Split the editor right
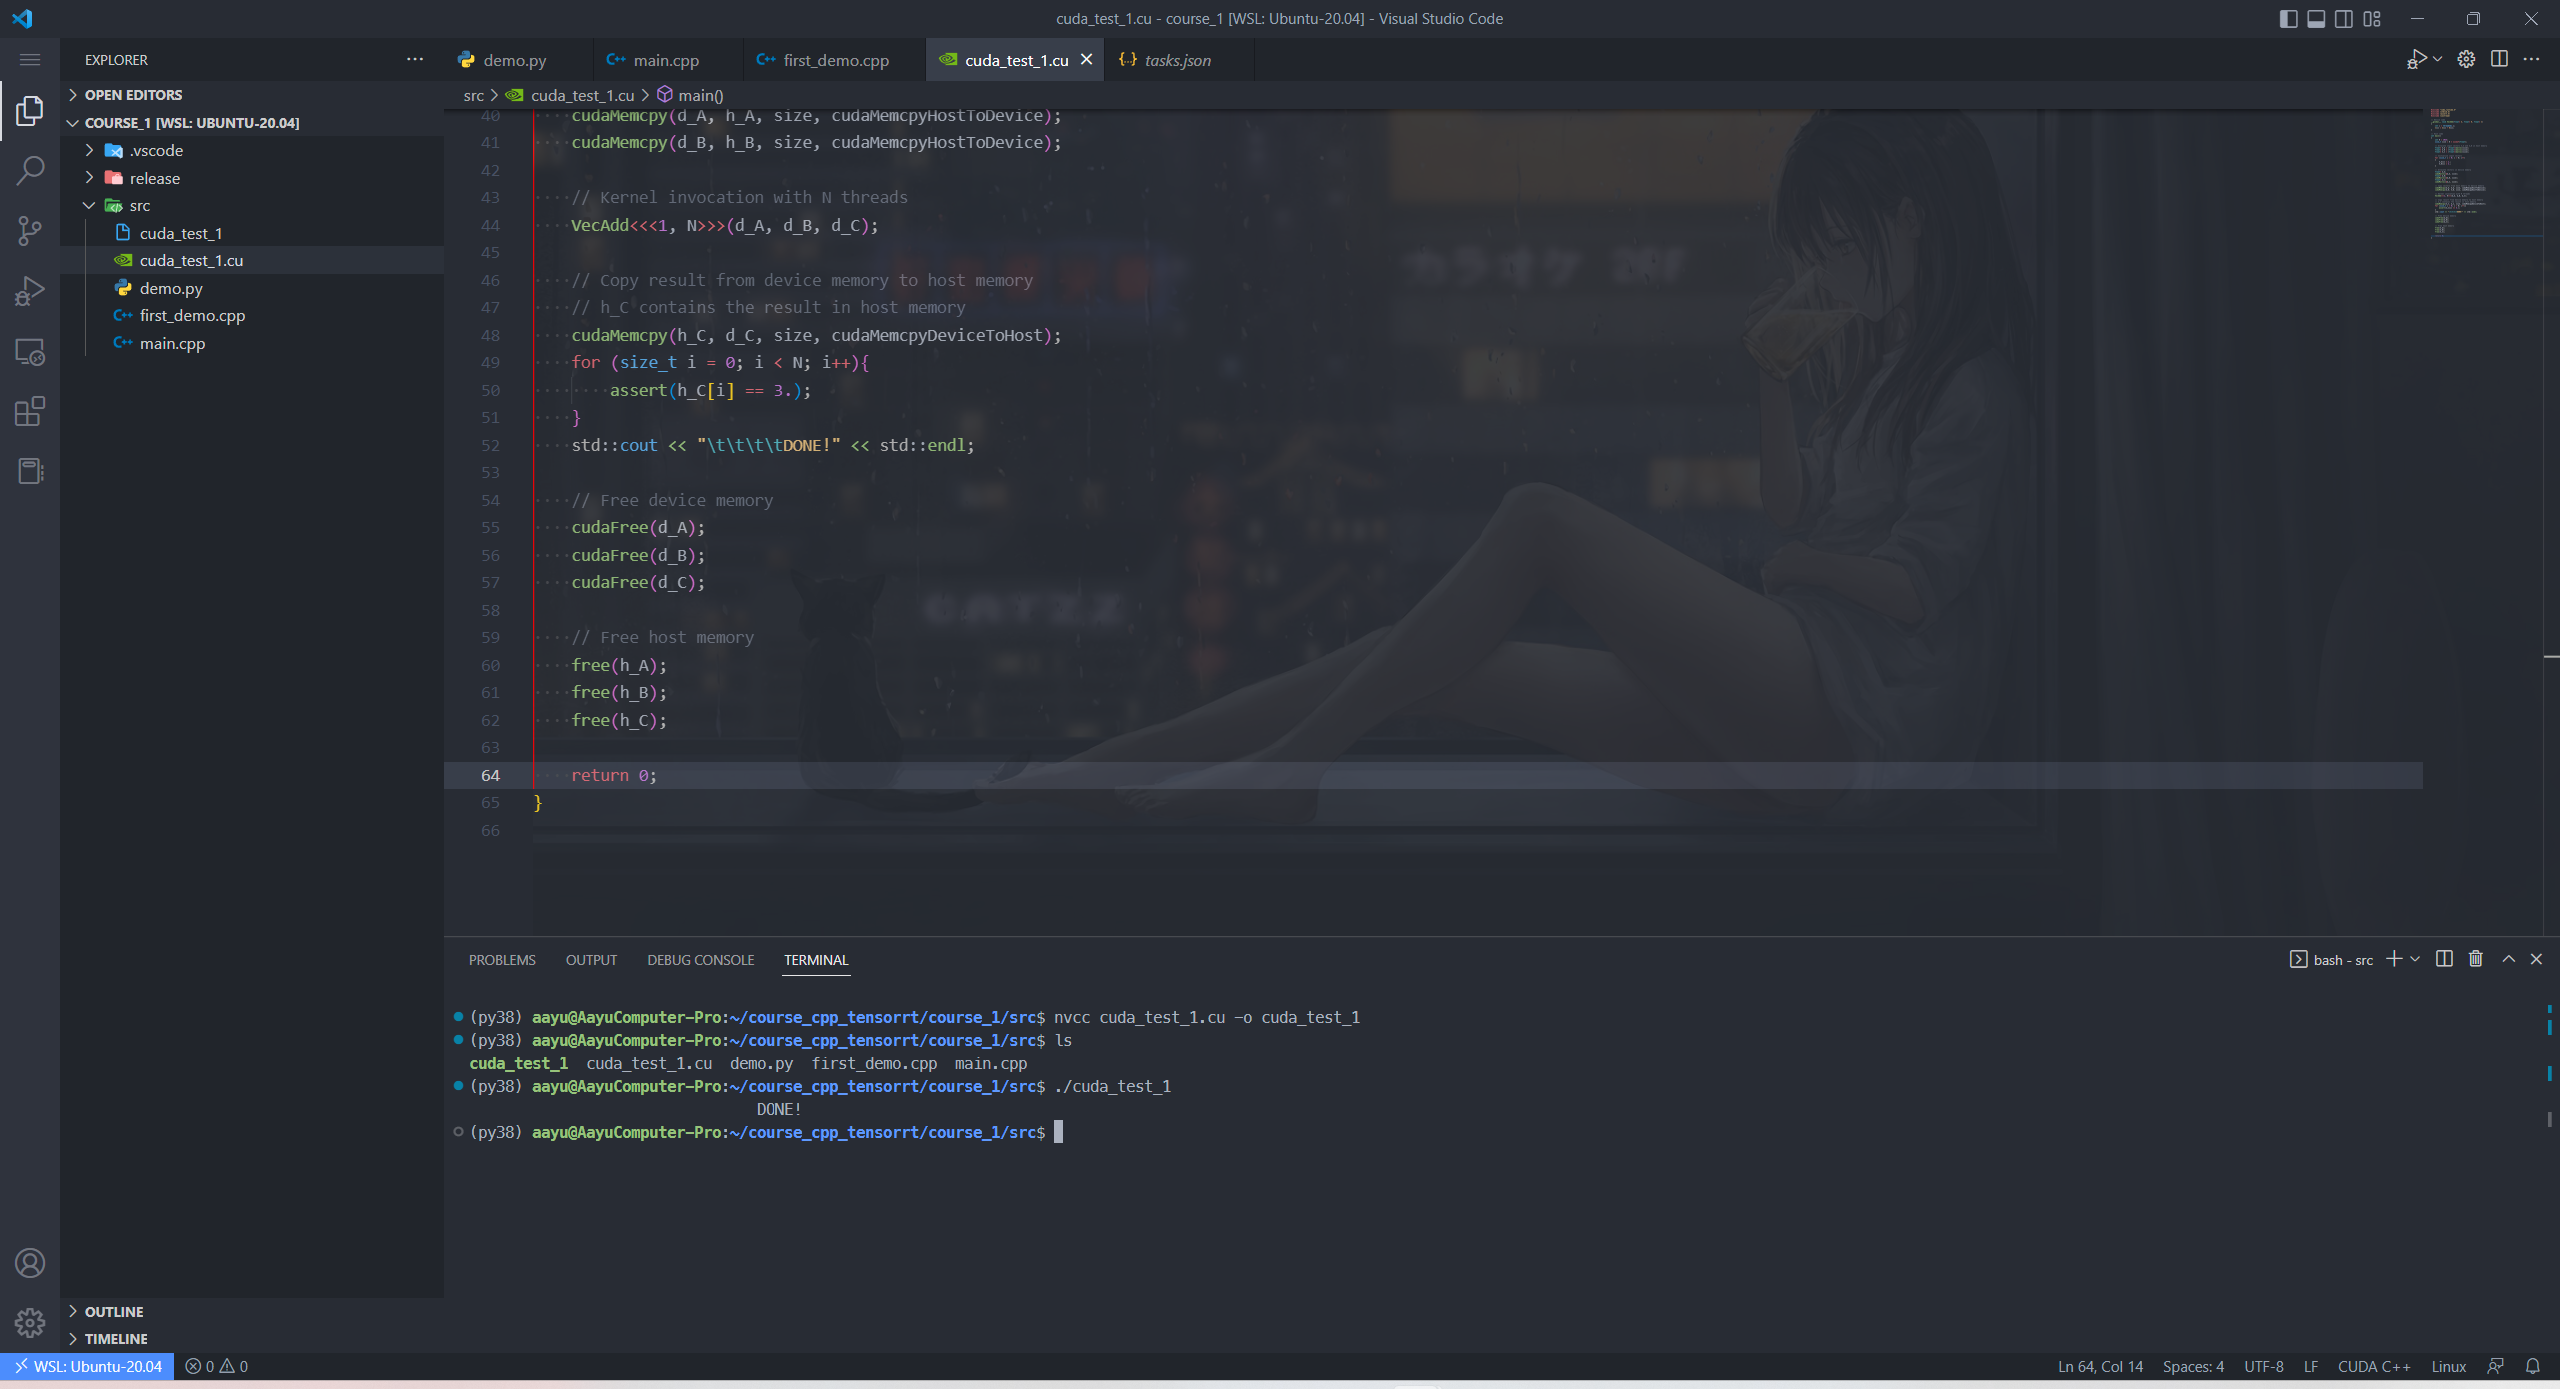The image size is (2560, 1389). 2499,59
